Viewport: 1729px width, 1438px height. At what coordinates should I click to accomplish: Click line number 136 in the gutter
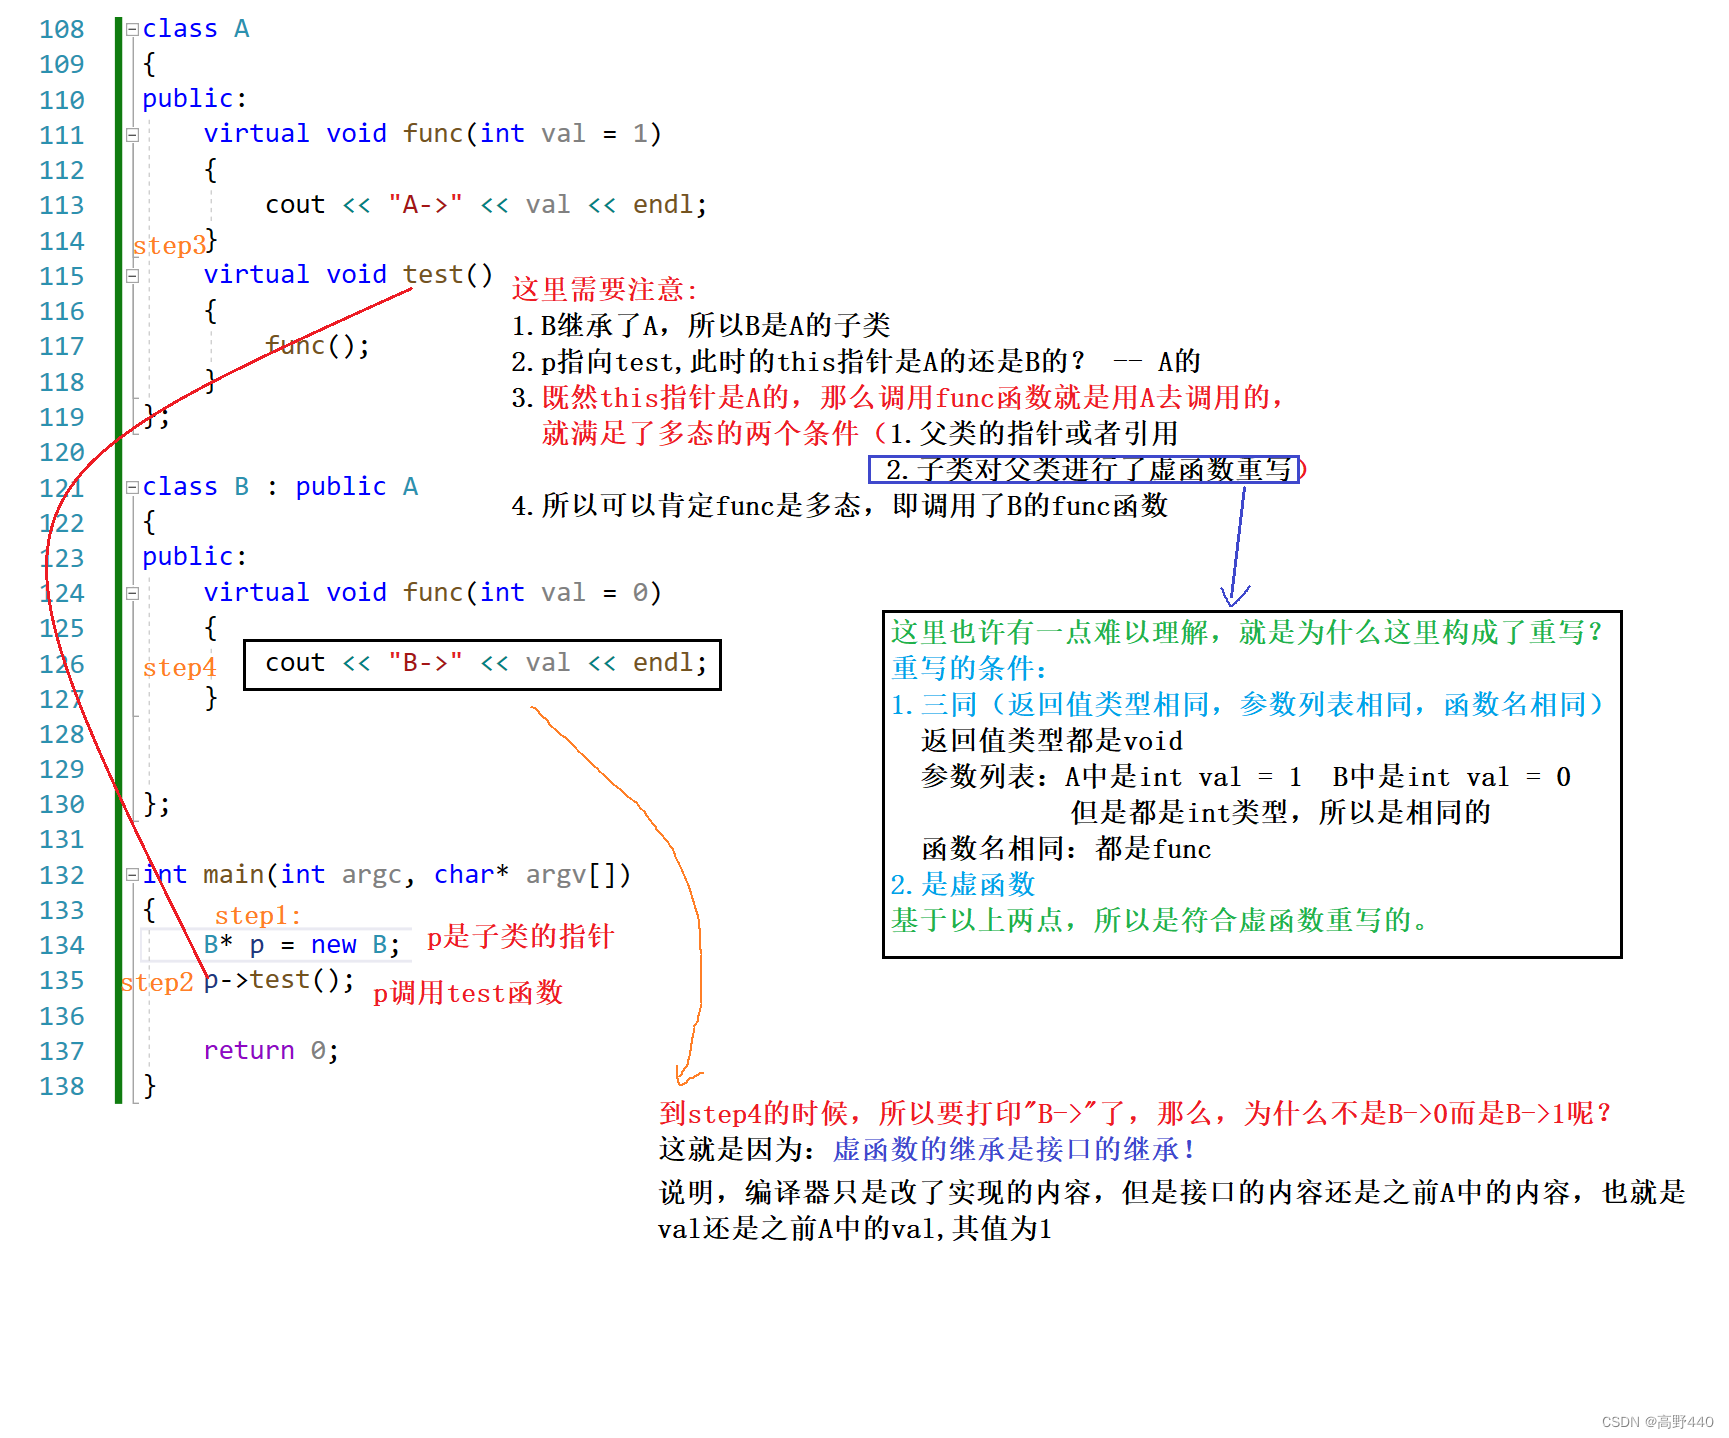[x=62, y=1017]
